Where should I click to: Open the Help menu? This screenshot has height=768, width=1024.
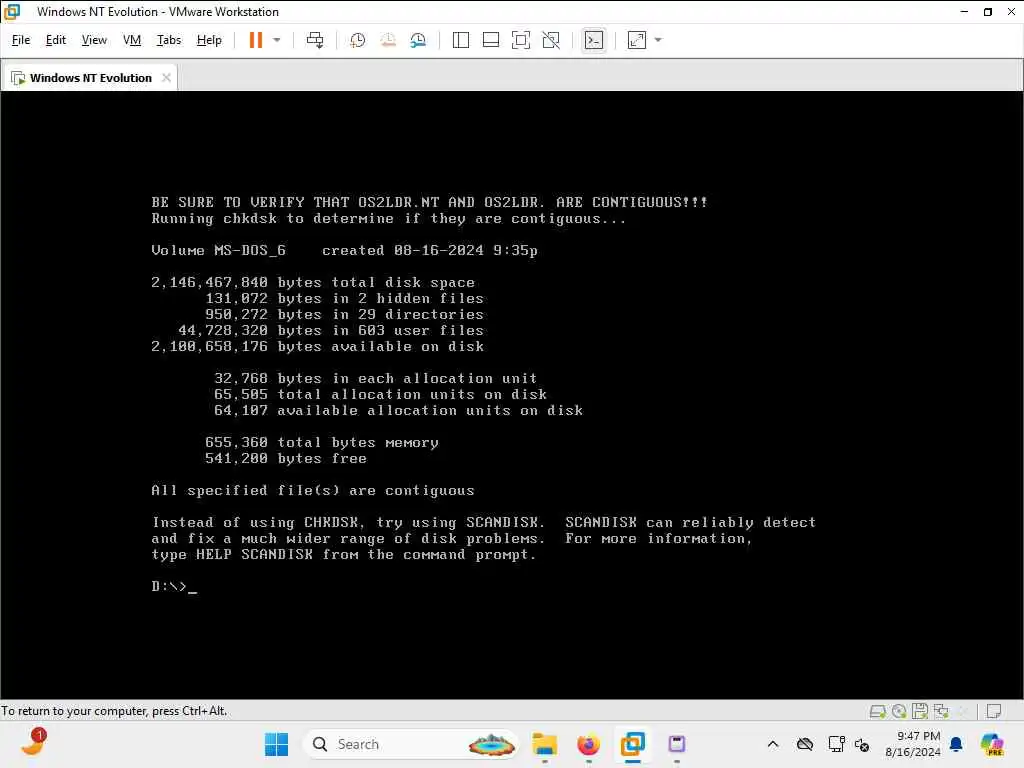(209, 40)
